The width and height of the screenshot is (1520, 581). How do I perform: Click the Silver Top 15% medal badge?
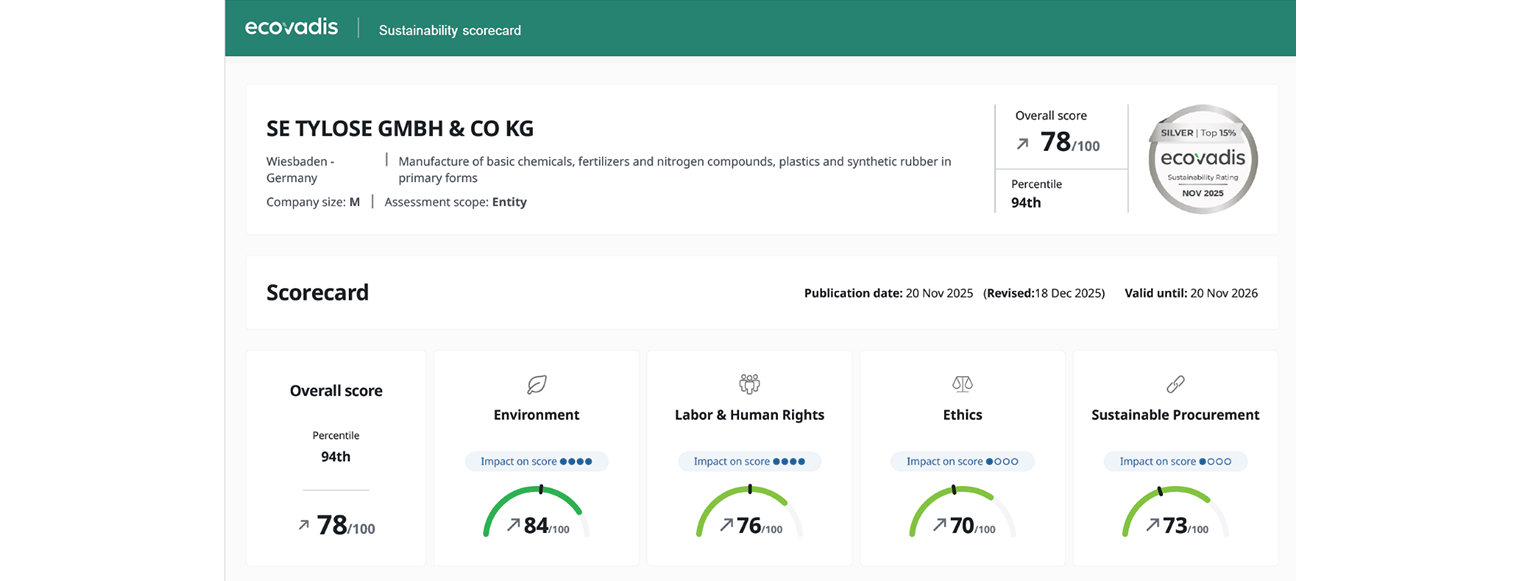click(x=1201, y=159)
